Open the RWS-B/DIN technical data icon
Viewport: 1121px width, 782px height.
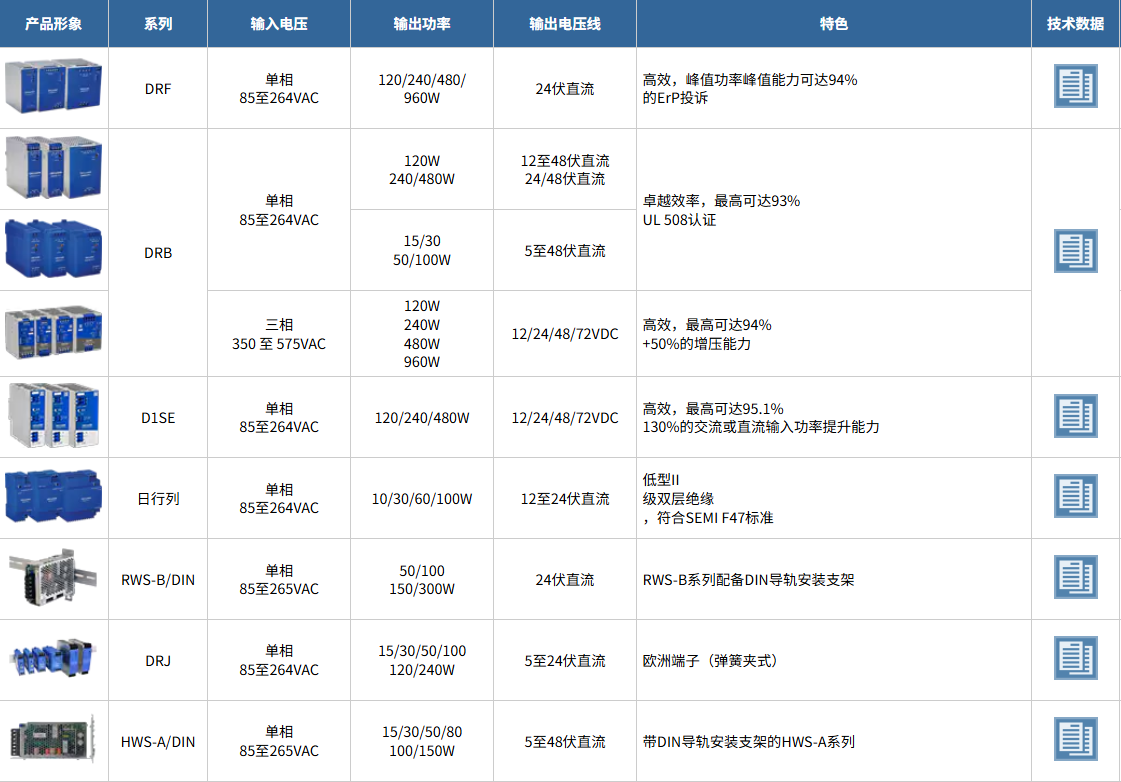(x=1075, y=577)
